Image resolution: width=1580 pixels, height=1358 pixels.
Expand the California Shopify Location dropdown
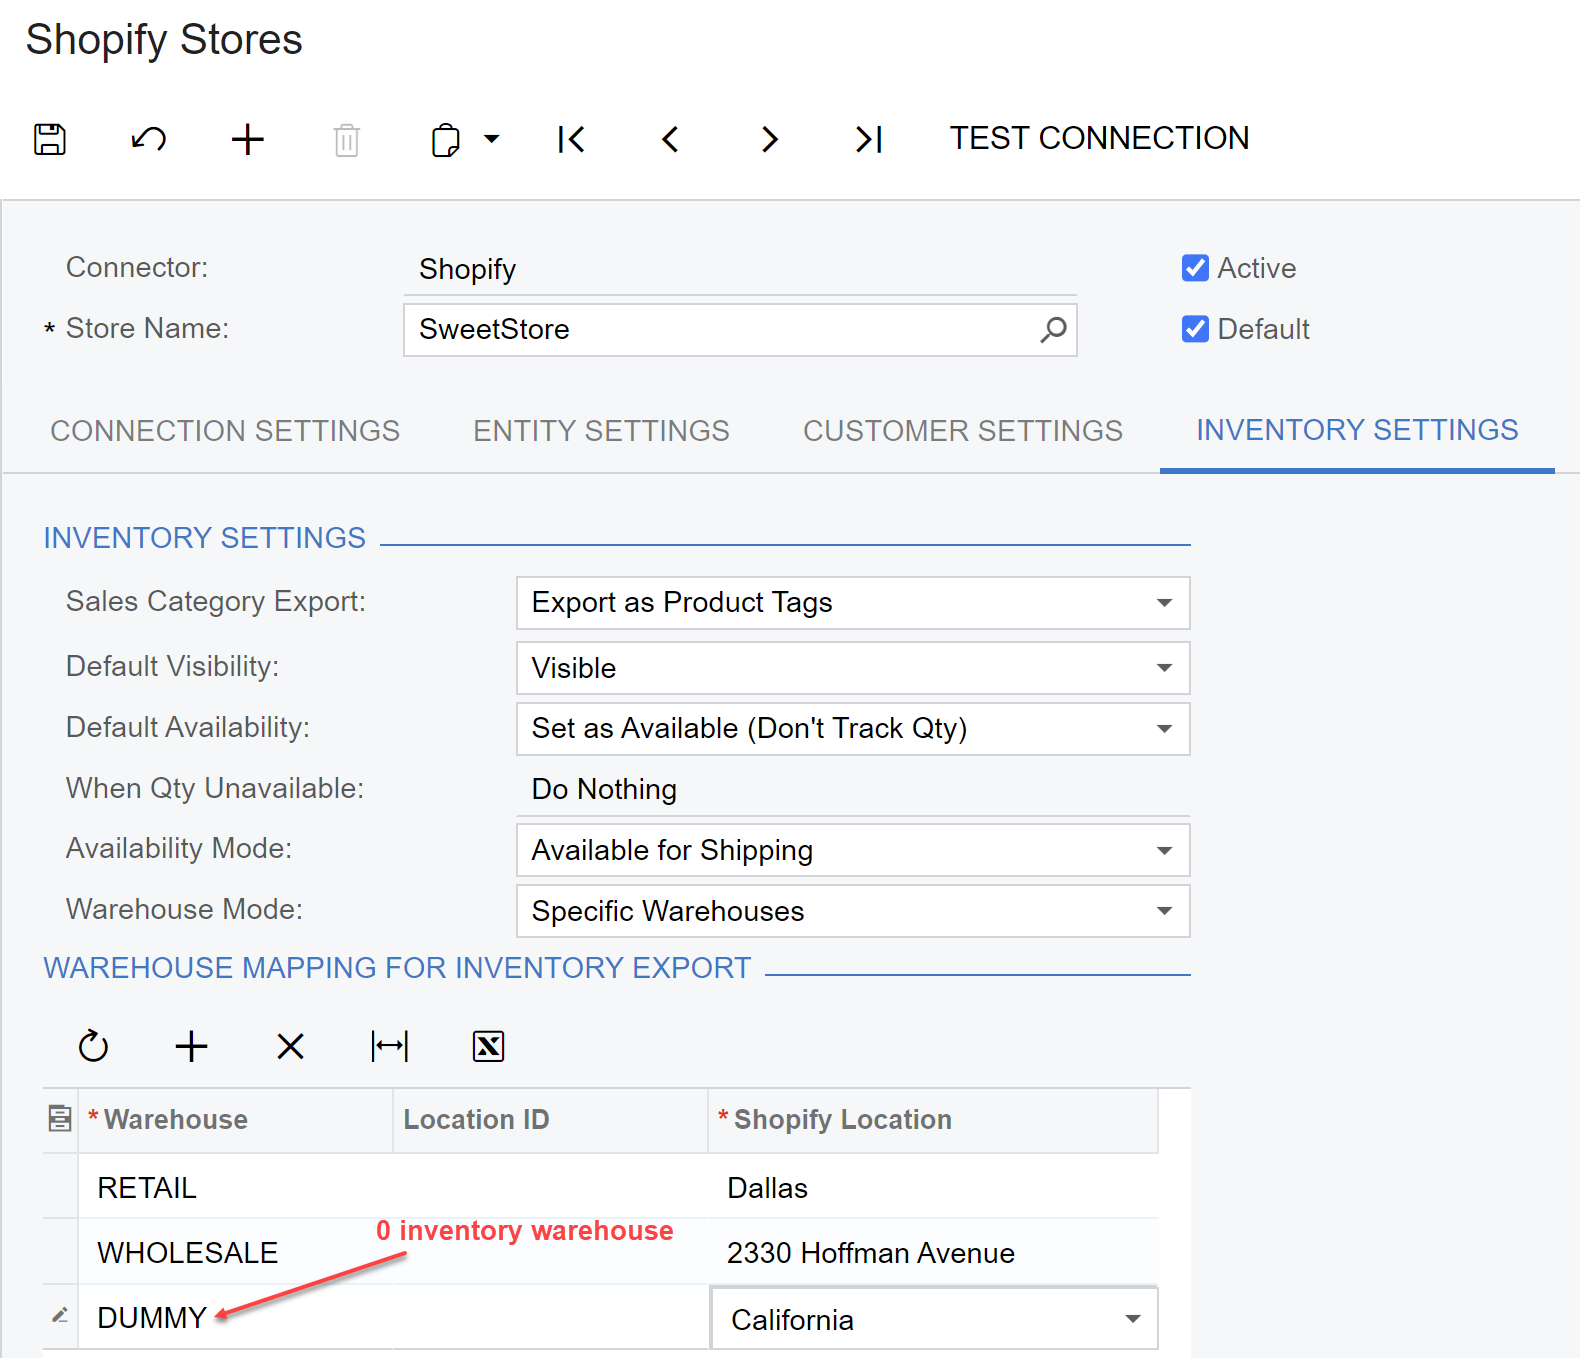click(x=1133, y=1319)
